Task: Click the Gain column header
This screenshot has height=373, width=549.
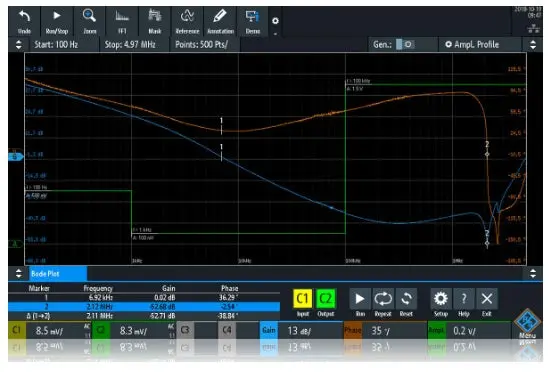Action: click(168, 288)
